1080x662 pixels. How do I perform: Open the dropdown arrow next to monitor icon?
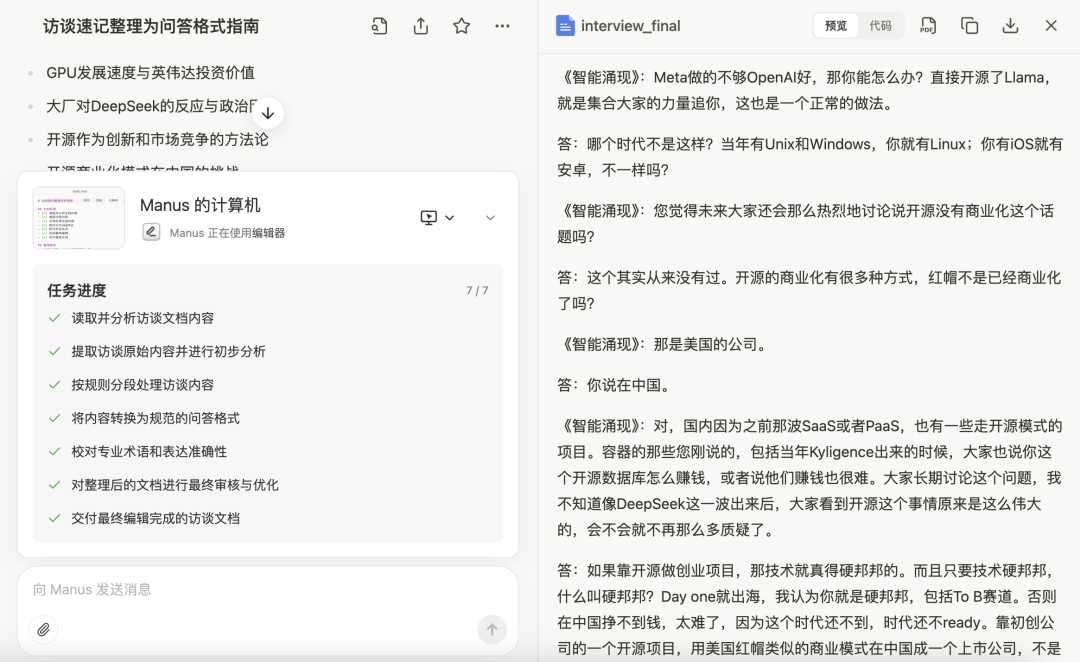click(x=450, y=218)
